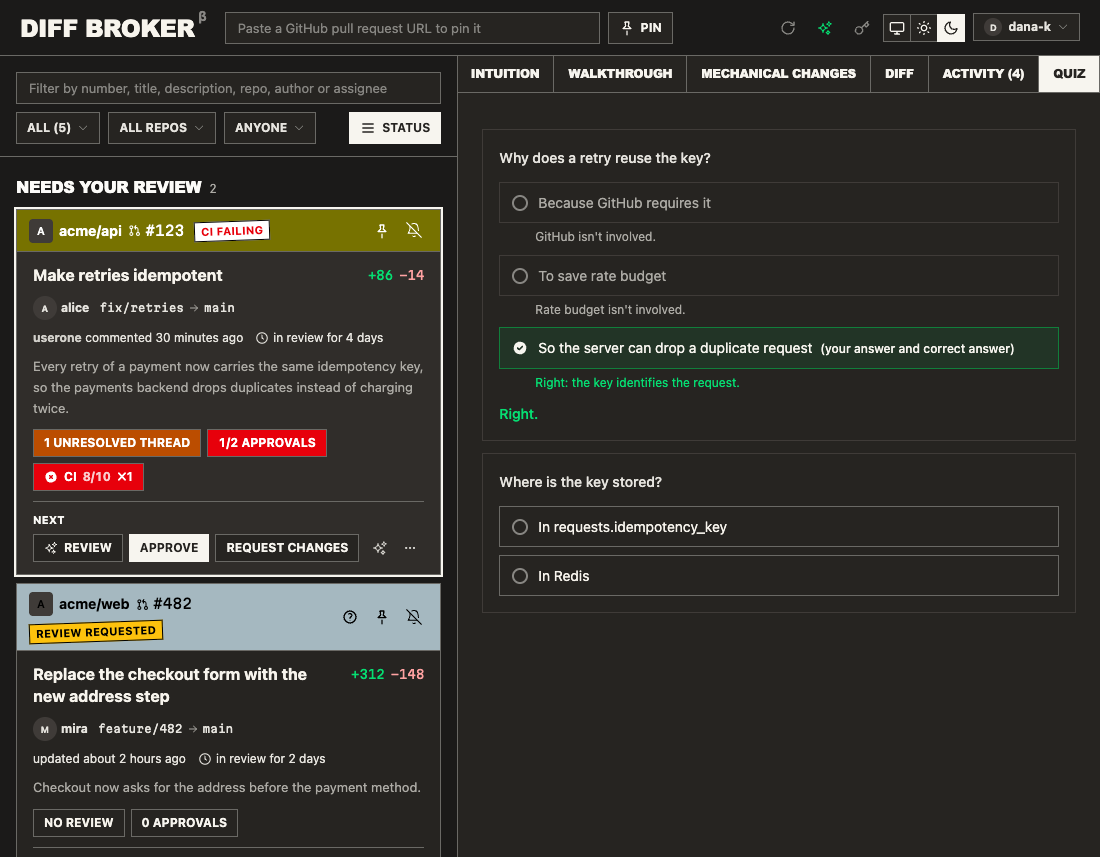Open the ALL (5) filter dropdown

pyautogui.click(x=58, y=128)
